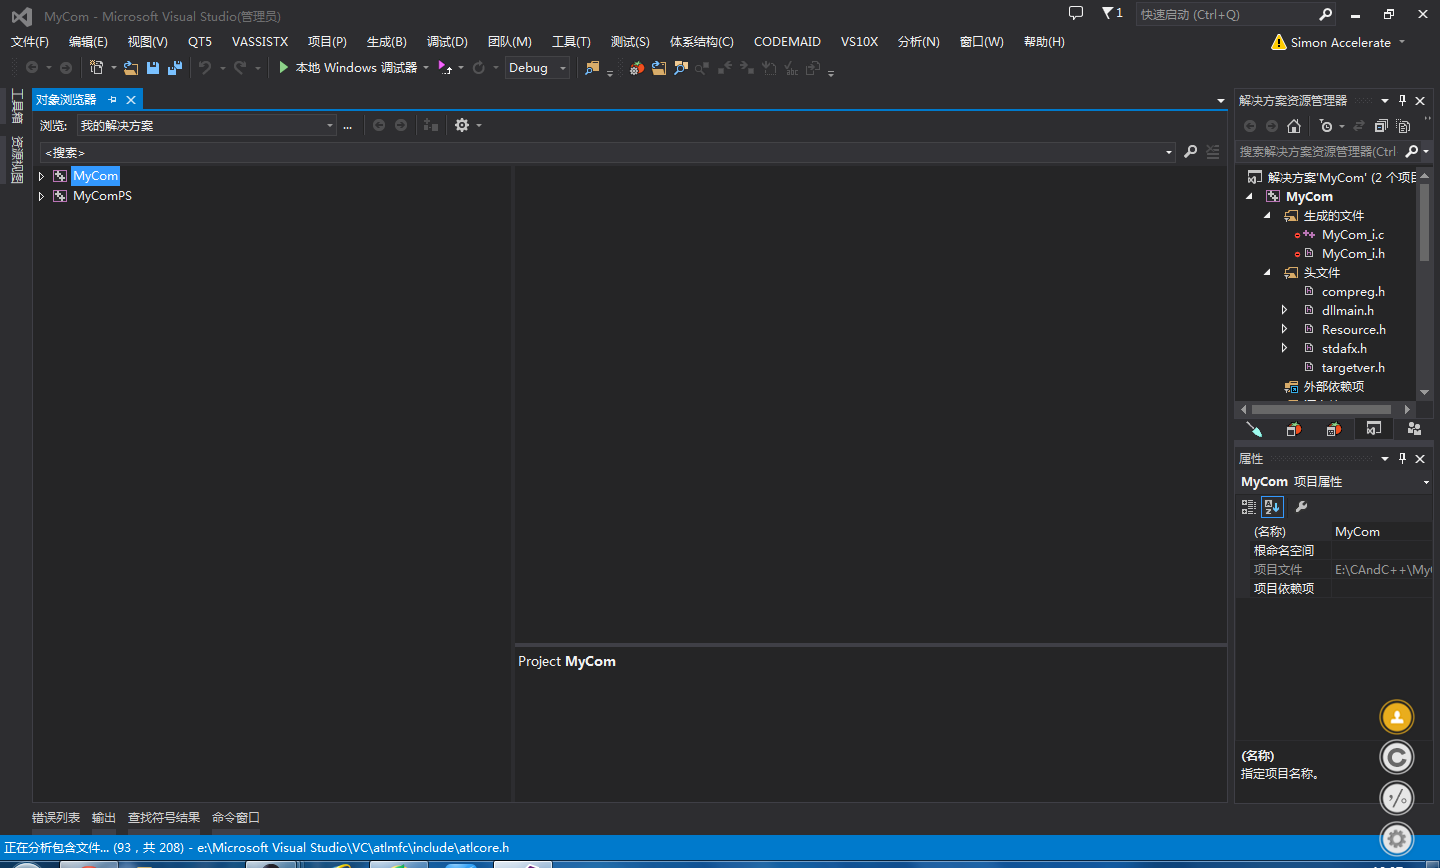Open the CODEMAID menu
The image size is (1440, 868).
tap(787, 42)
